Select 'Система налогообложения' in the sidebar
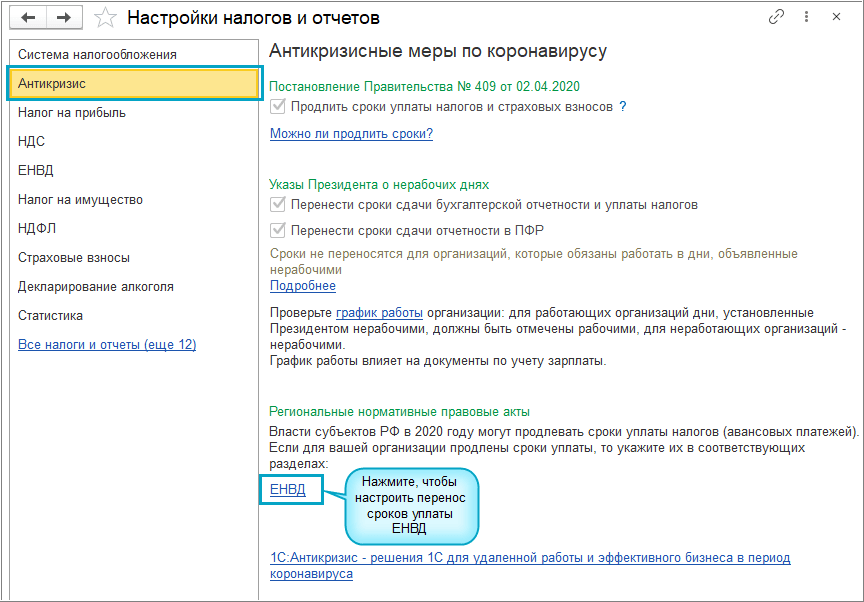This screenshot has width=864, height=602. 97,55
